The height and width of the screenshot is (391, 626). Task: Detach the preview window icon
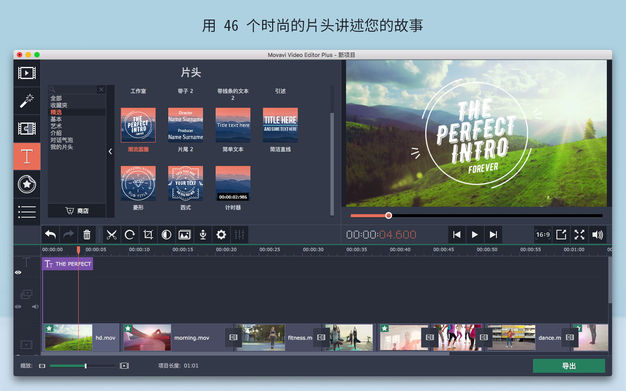click(561, 235)
